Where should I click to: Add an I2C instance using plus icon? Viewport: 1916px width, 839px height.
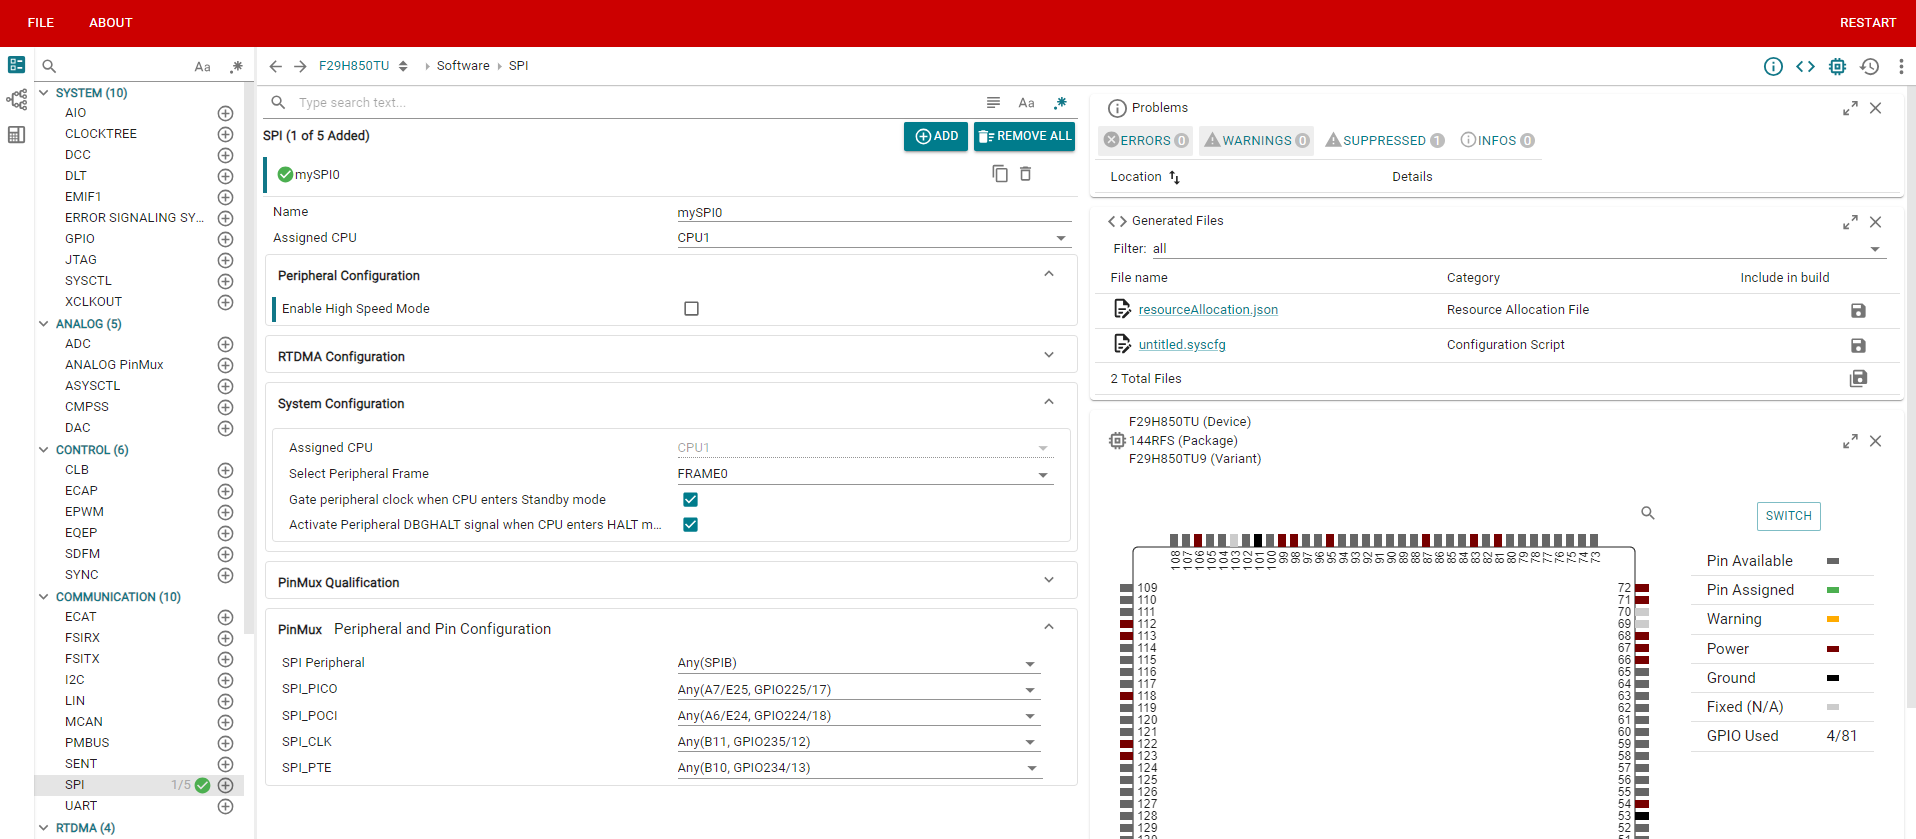[x=225, y=680]
